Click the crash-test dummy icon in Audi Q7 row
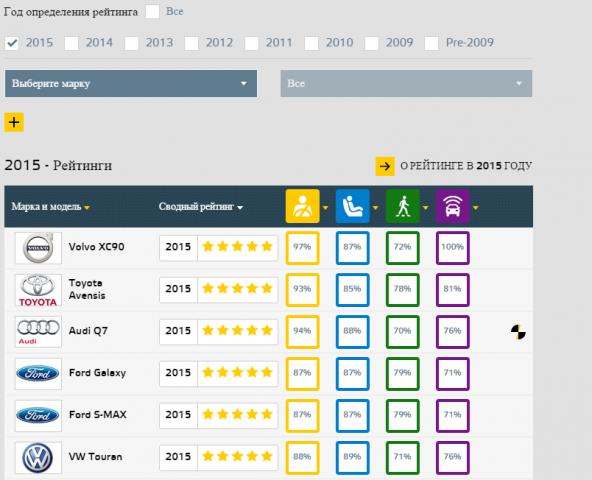This screenshot has height=480, width=592. tap(518, 332)
